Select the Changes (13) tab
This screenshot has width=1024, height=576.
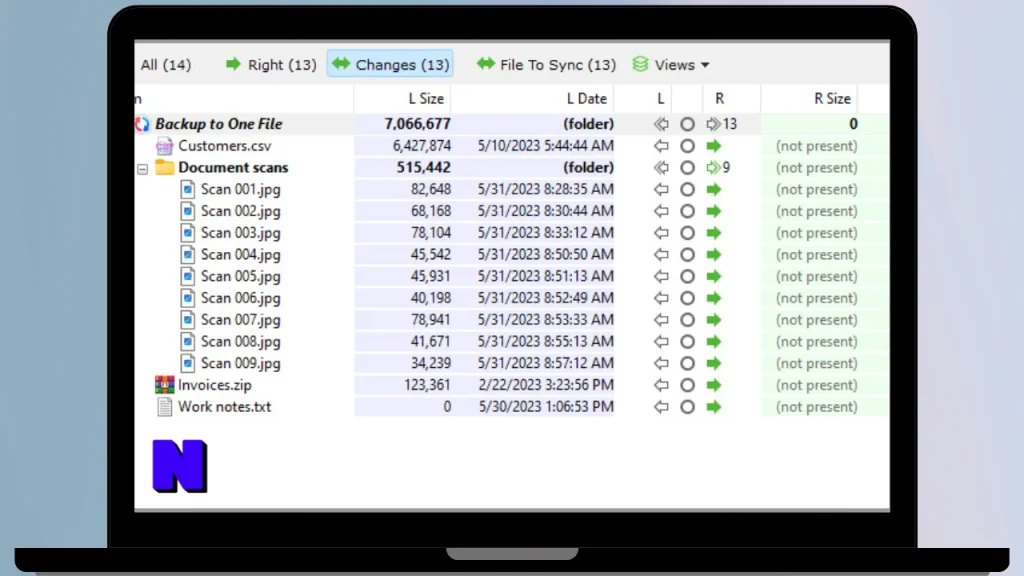391,65
